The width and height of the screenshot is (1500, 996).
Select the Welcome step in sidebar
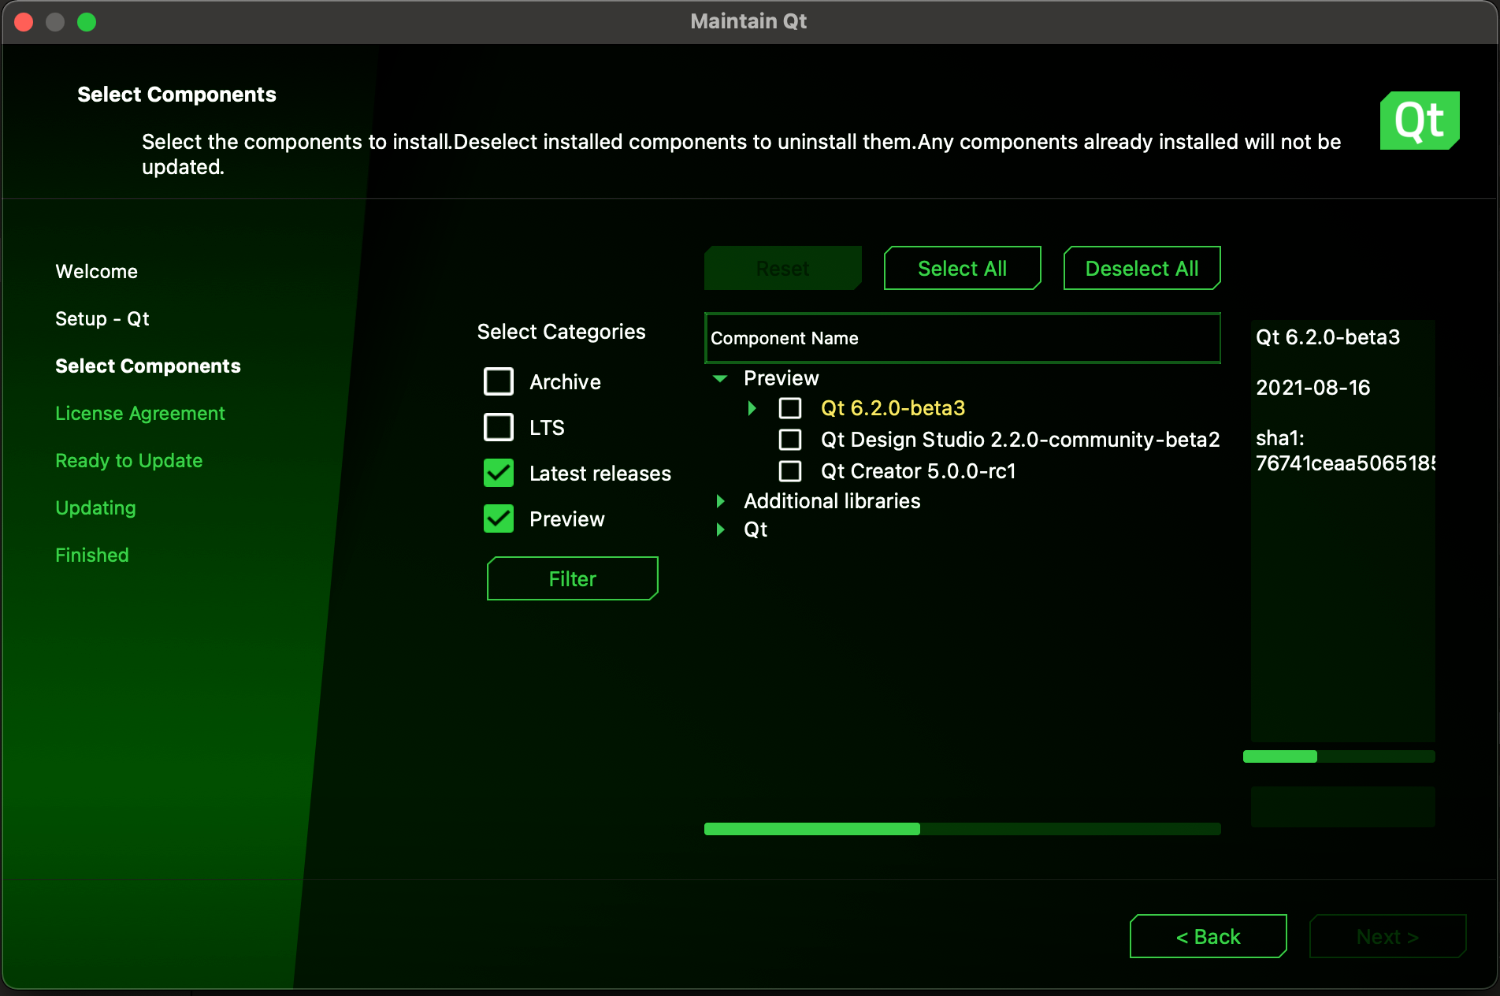point(96,271)
